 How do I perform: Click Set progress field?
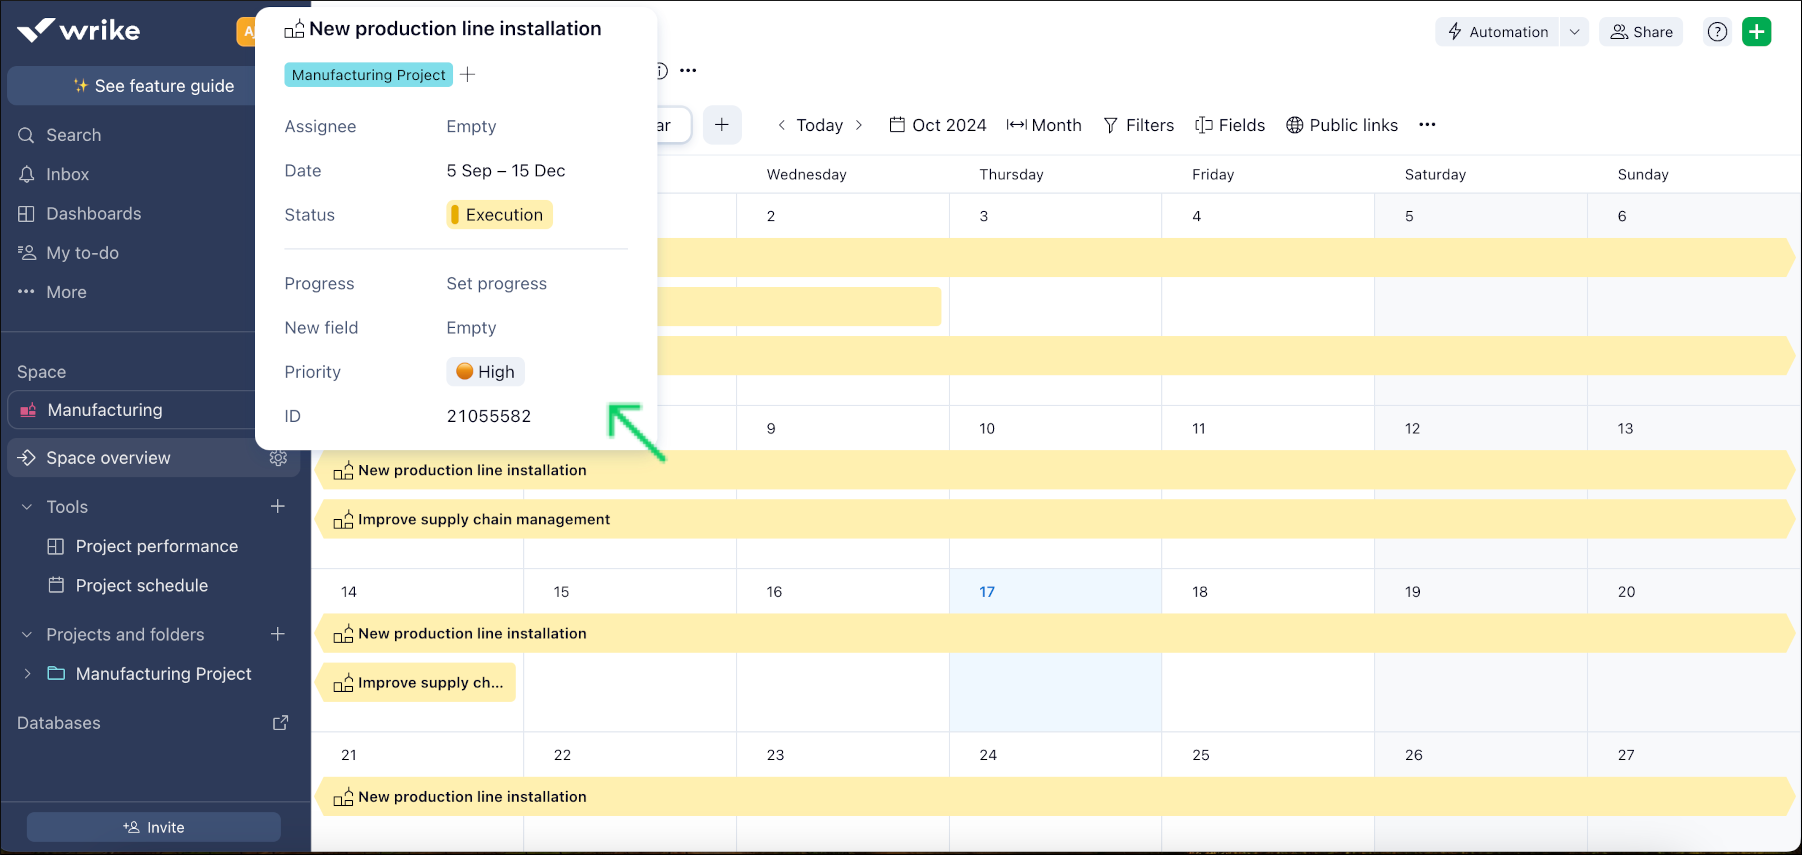point(496,284)
